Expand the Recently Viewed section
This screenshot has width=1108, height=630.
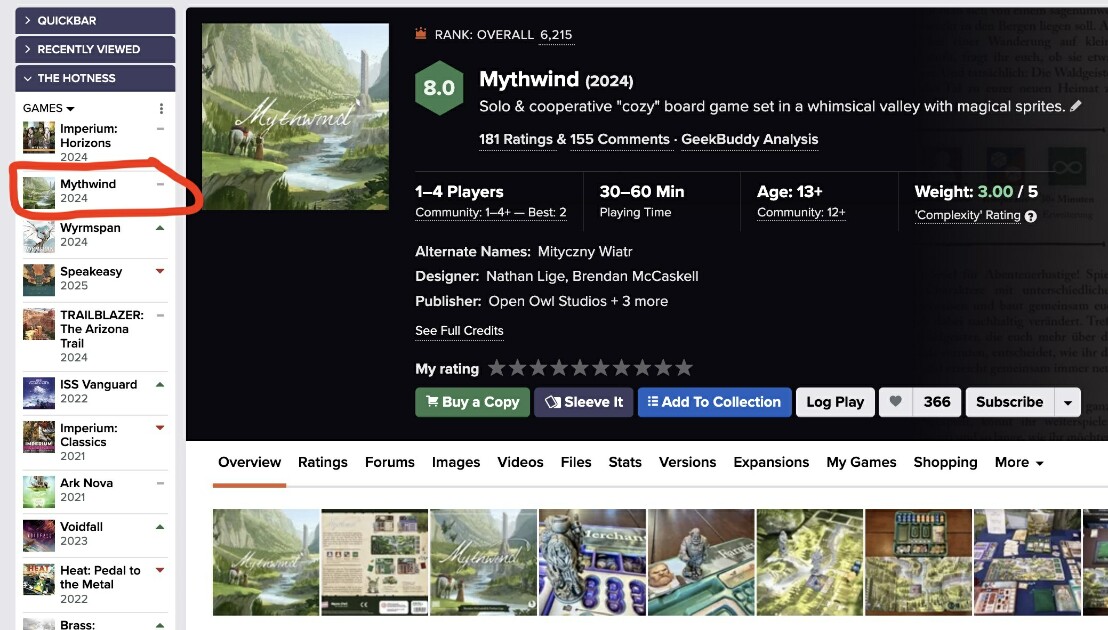95,49
